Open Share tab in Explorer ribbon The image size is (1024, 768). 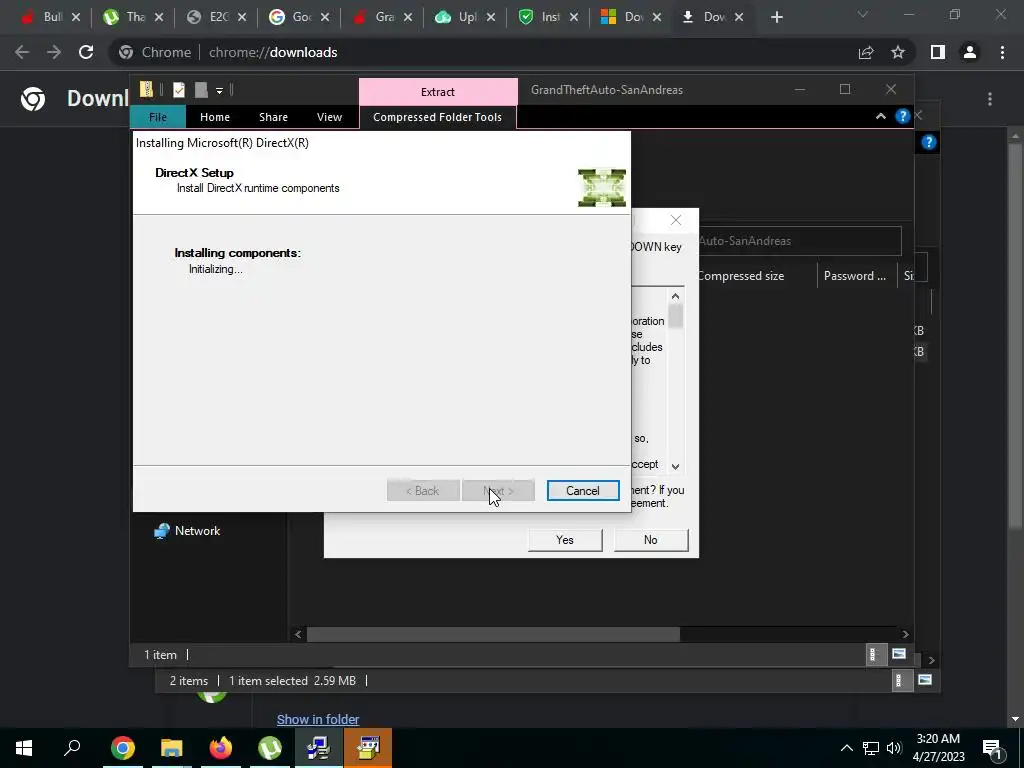pos(273,117)
